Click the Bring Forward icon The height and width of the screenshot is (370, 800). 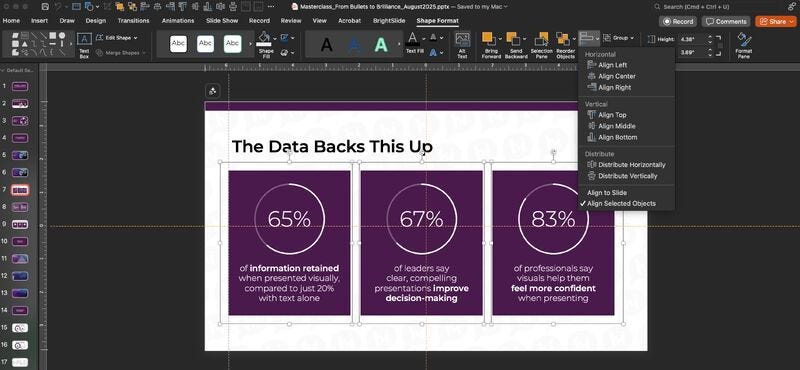(489, 39)
